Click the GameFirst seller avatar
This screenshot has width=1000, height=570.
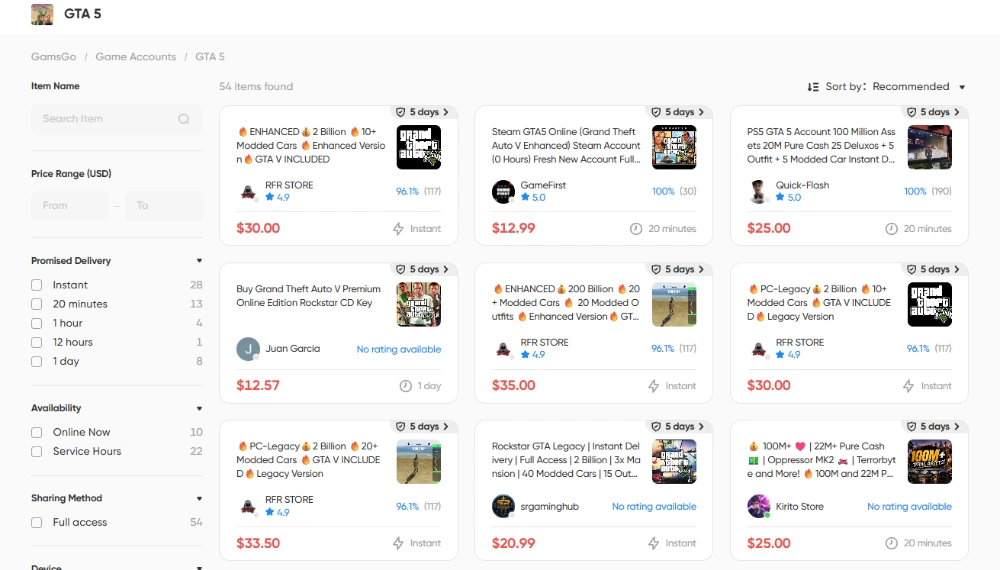click(x=503, y=191)
